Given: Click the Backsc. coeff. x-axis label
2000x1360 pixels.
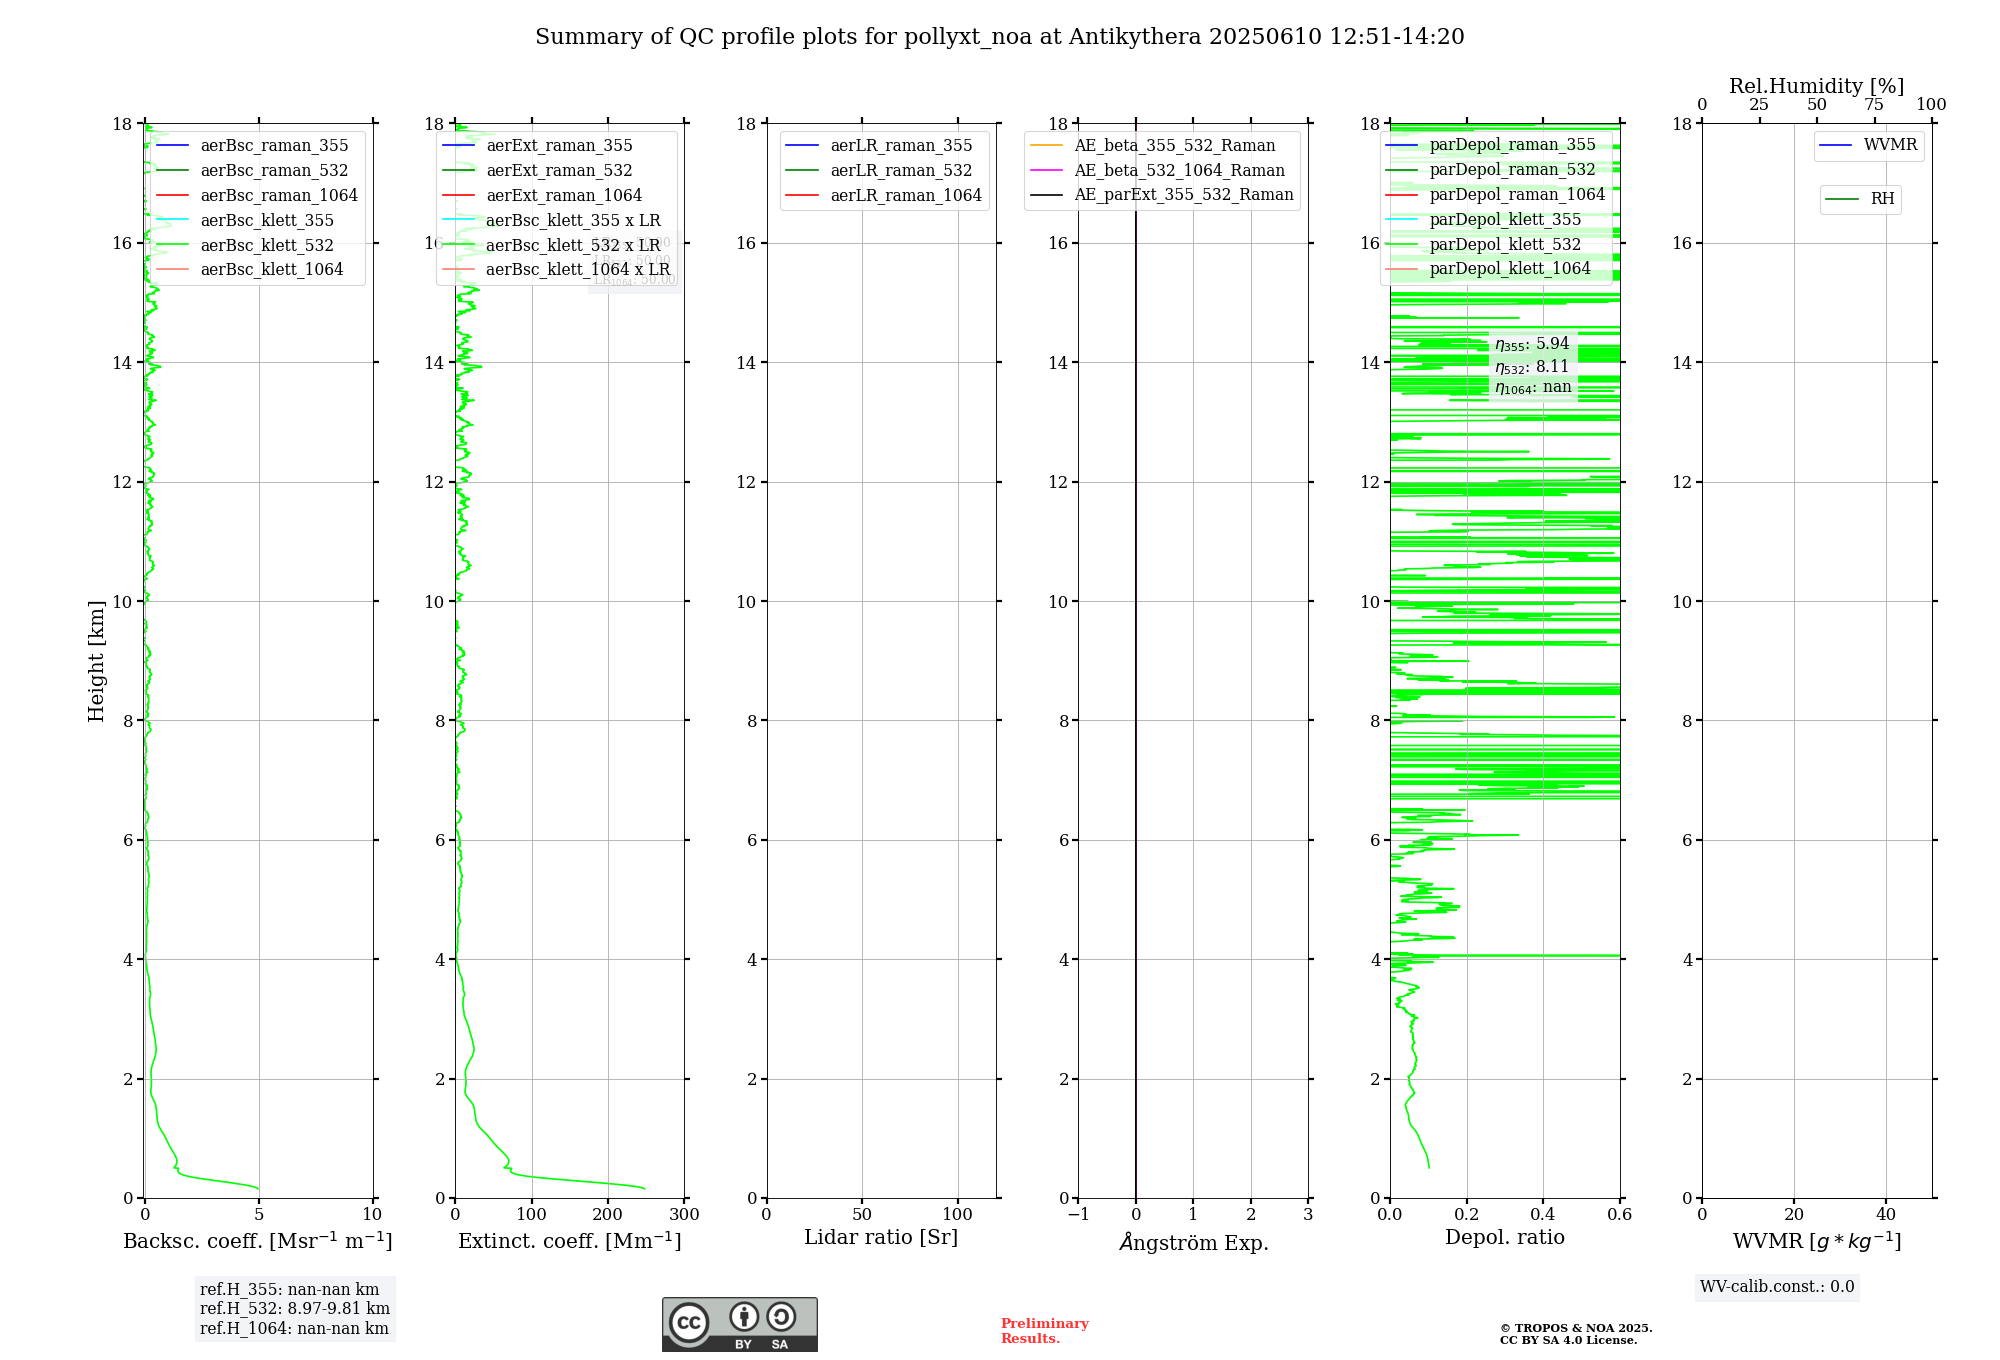Looking at the screenshot, I should (258, 1241).
